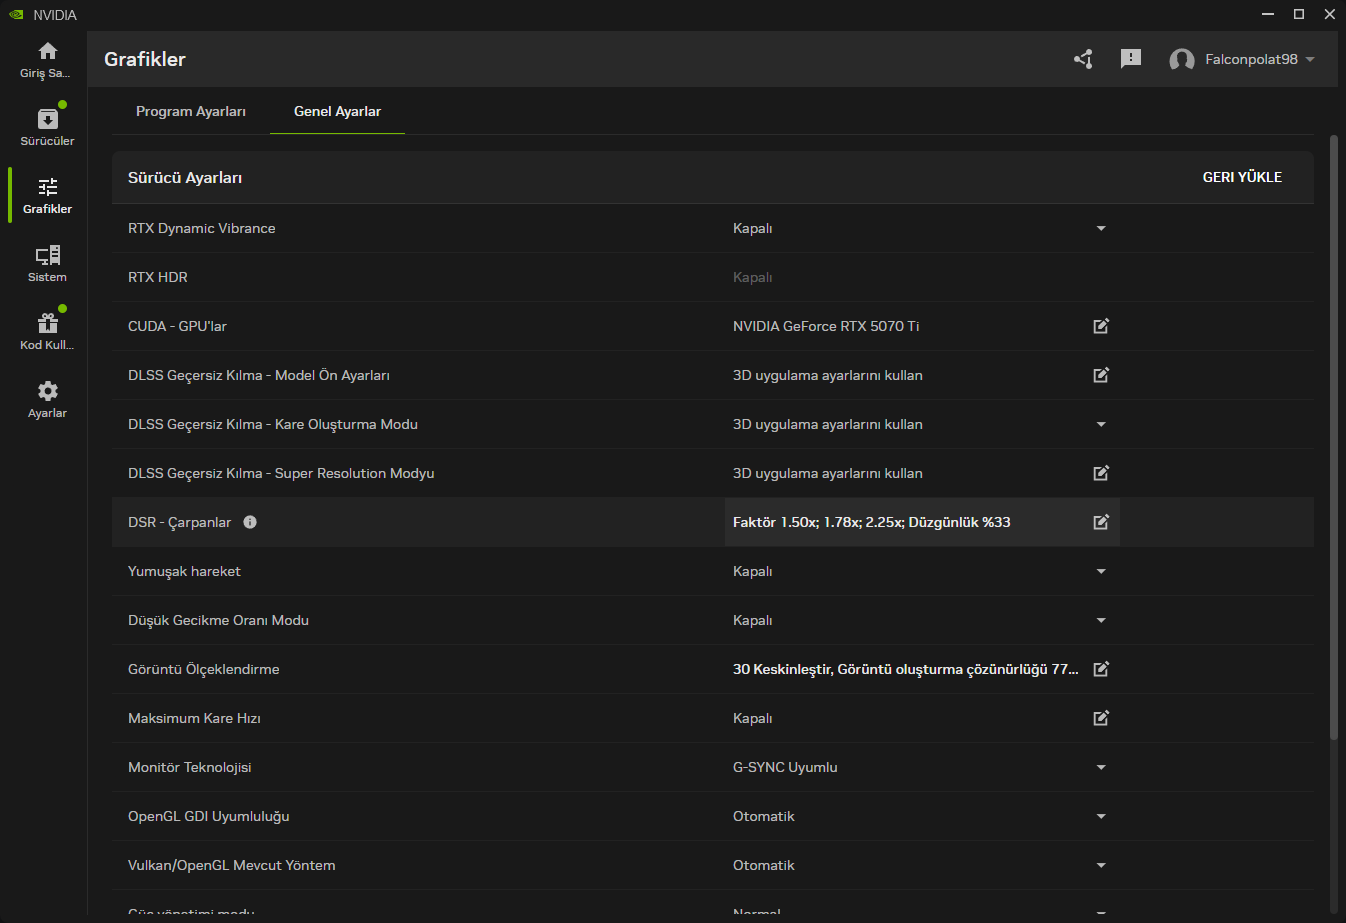Click the CUDA - GPU'lar label
Screen dimensions: 1346x923
pyautogui.click(x=177, y=326)
